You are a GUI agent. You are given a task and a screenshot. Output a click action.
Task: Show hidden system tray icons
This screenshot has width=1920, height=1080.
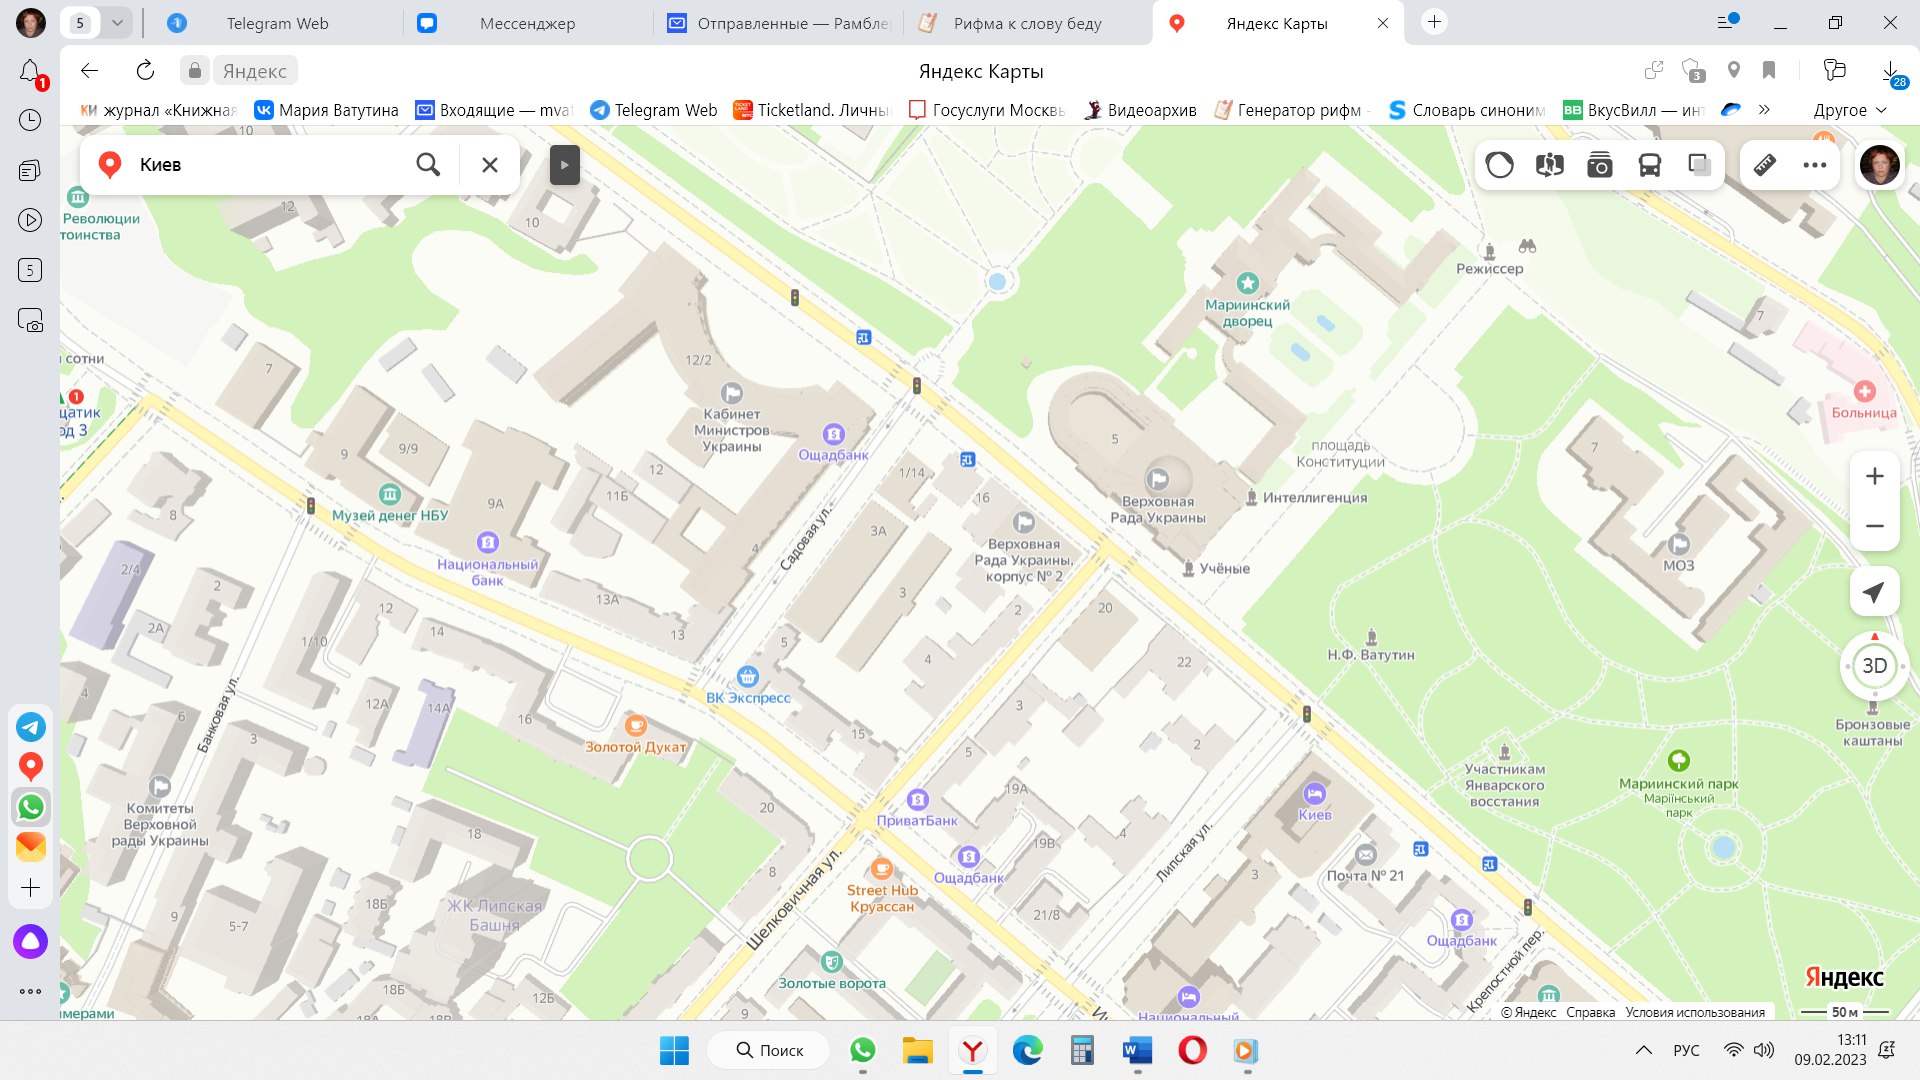click(1643, 1050)
